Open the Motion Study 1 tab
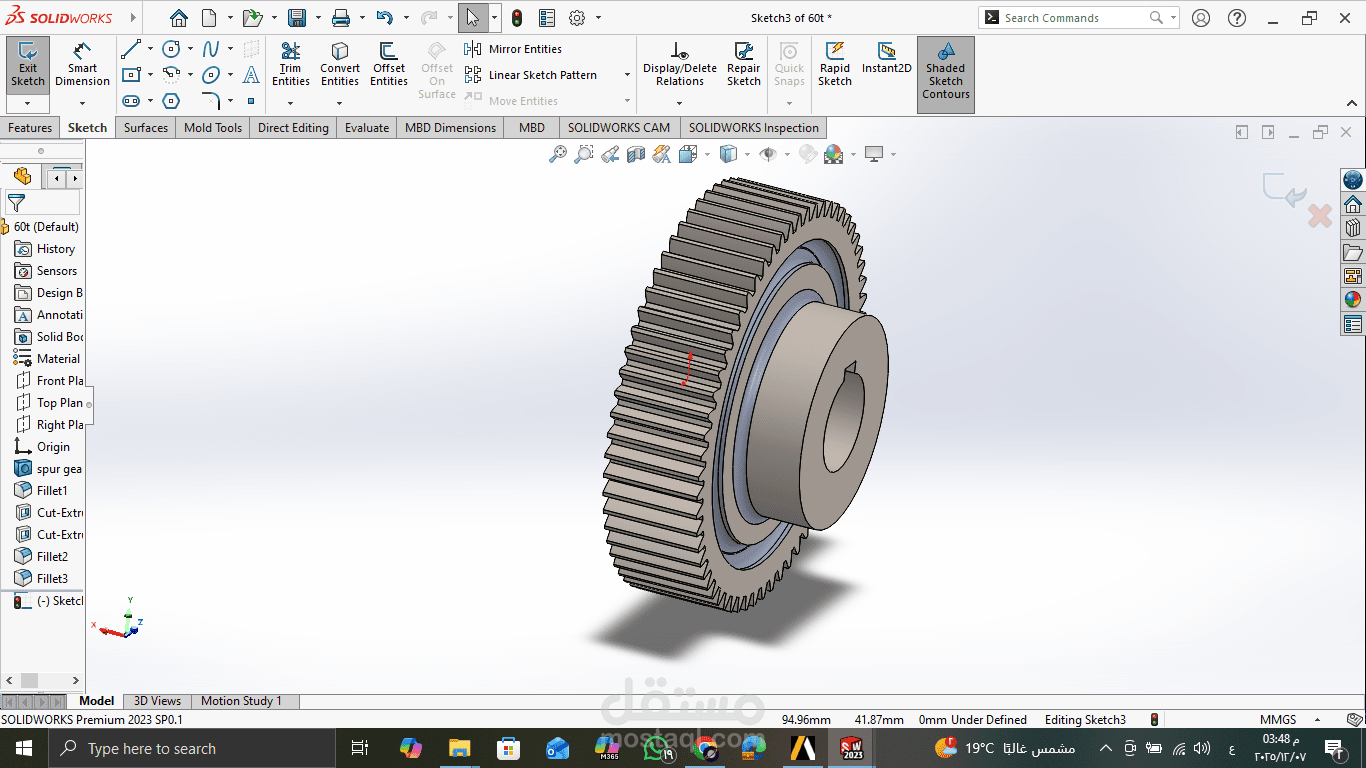The image size is (1366, 768). tap(241, 701)
